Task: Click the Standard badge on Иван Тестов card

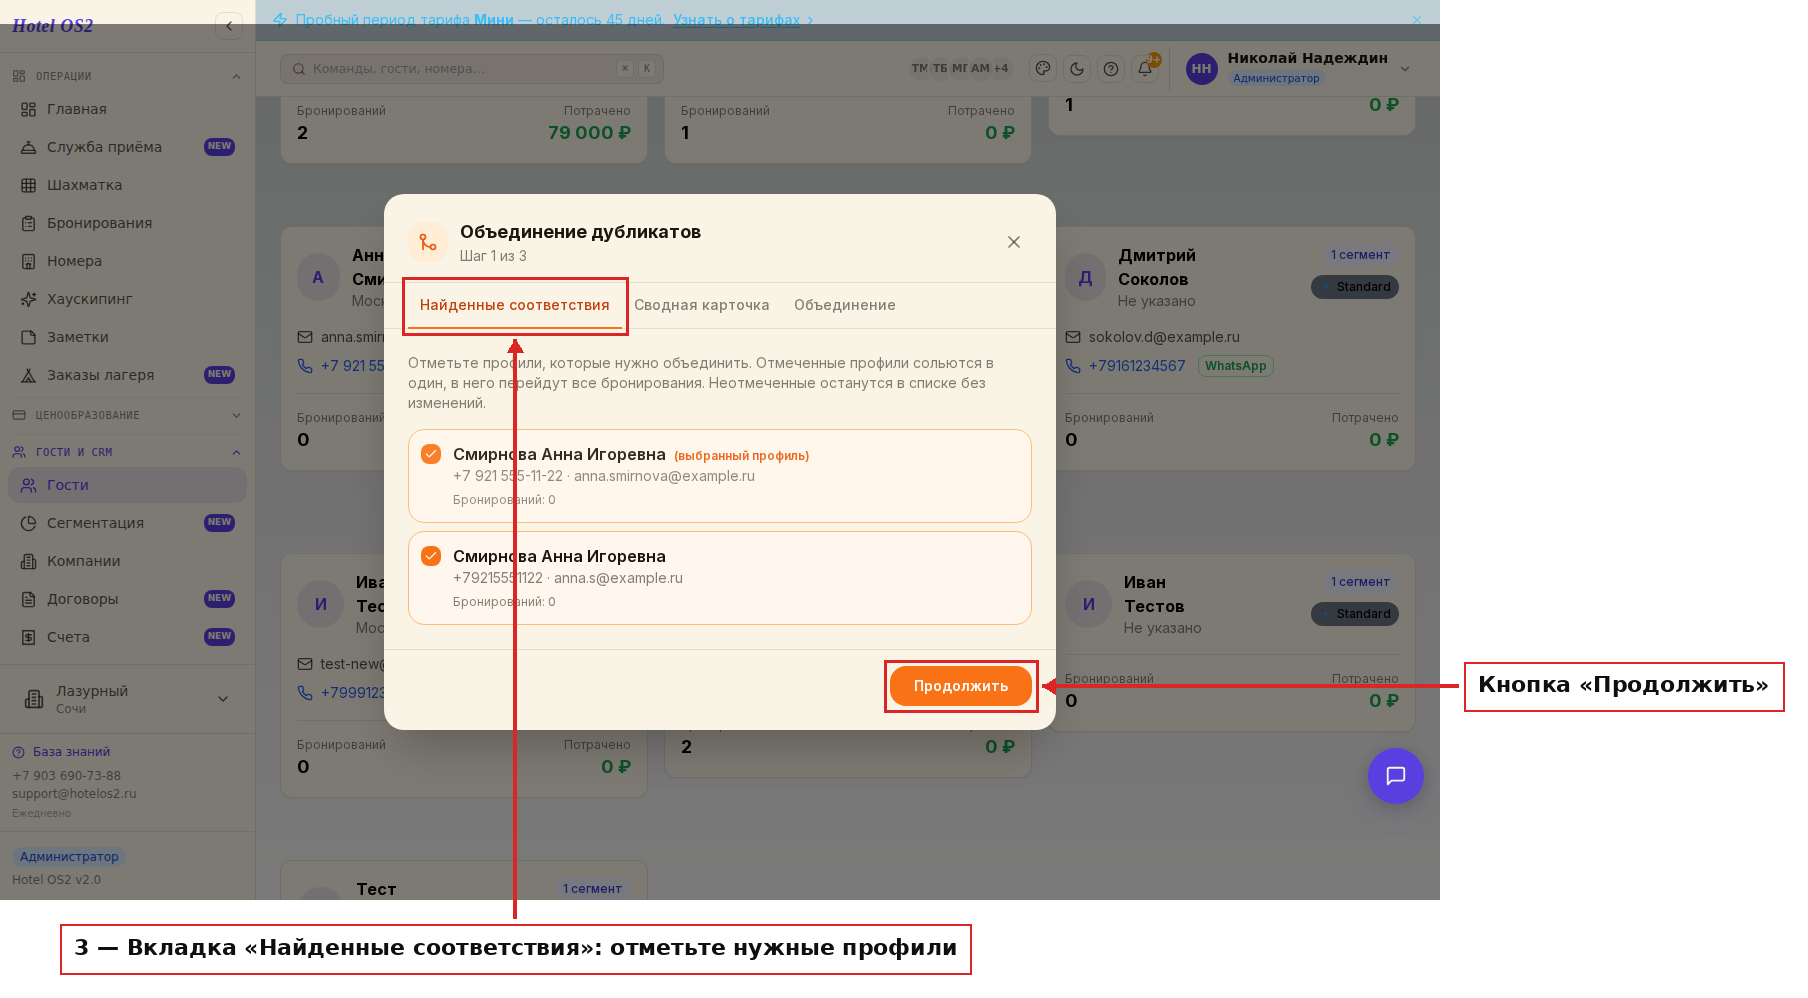Action: 1355,614
